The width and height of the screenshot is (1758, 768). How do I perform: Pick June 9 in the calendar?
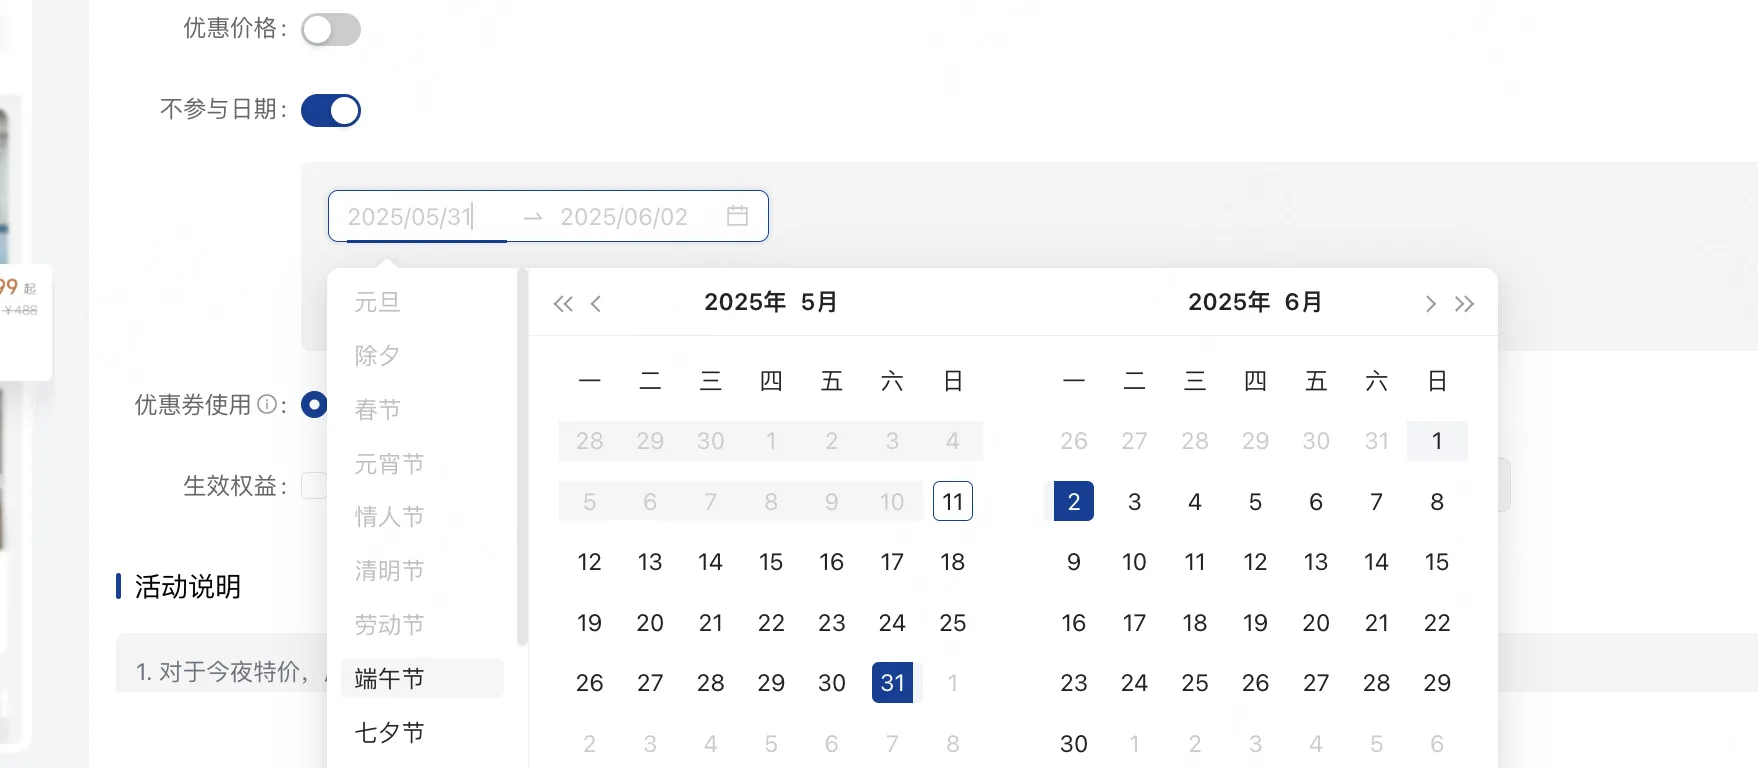coord(1074,562)
